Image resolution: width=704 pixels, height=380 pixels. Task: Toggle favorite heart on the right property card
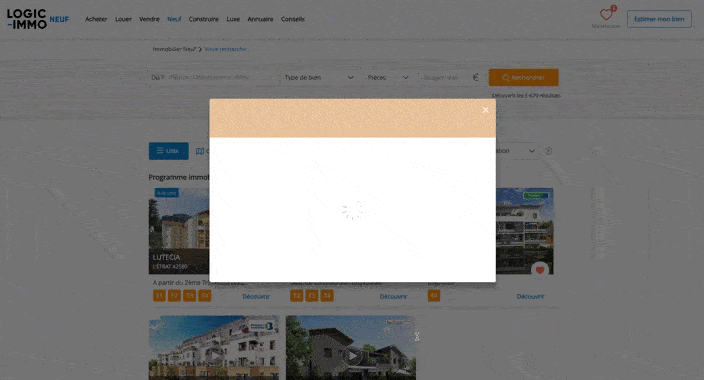coord(540,270)
